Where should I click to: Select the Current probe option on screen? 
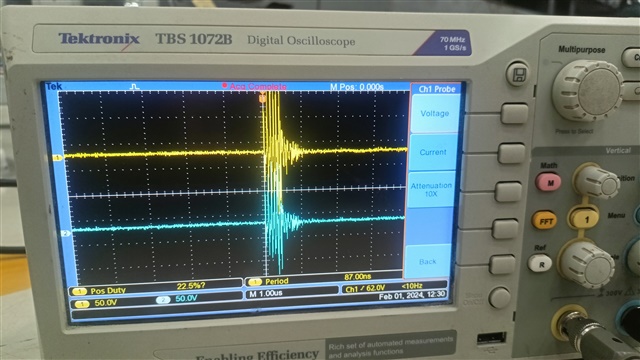pyautogui.click(x=433, y=152)
